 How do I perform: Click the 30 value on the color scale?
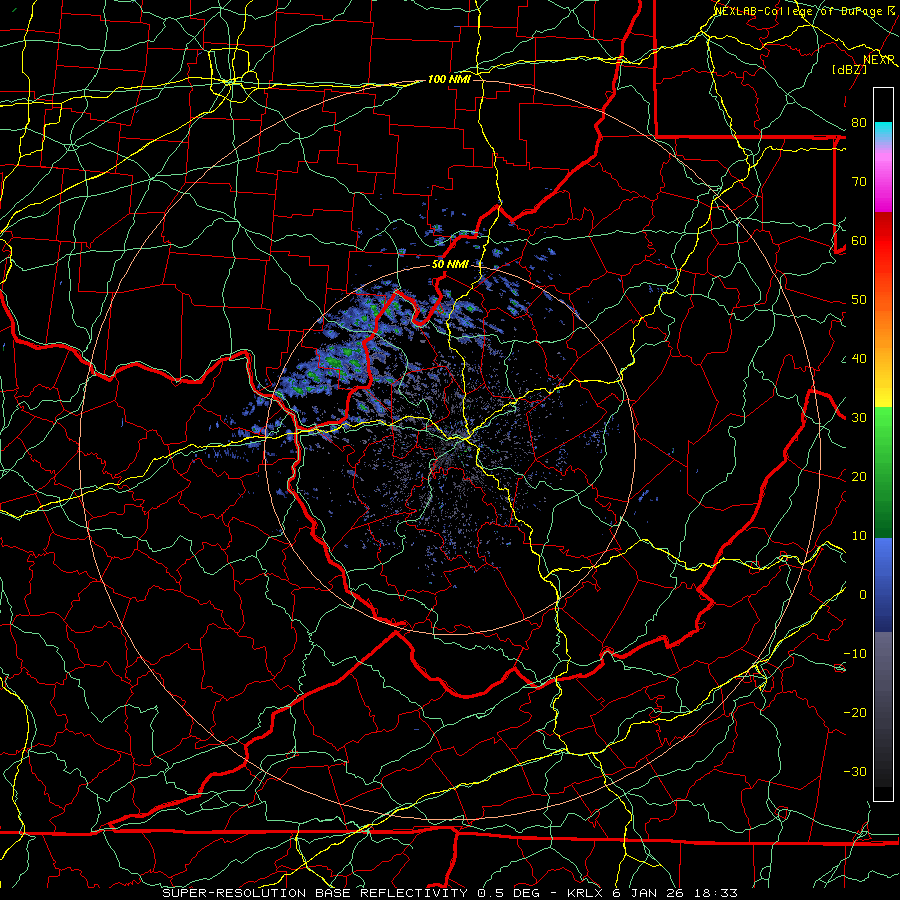coord(859,418)
